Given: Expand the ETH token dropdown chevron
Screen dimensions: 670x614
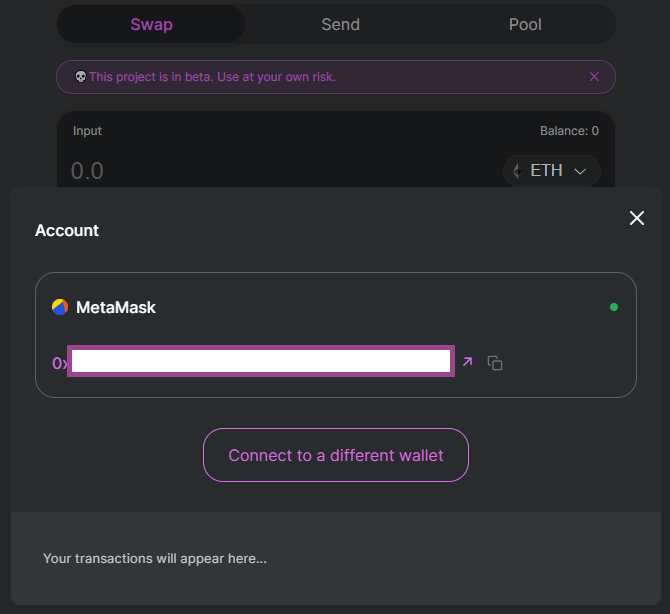Looking at the screenshot, I should 580,171.
